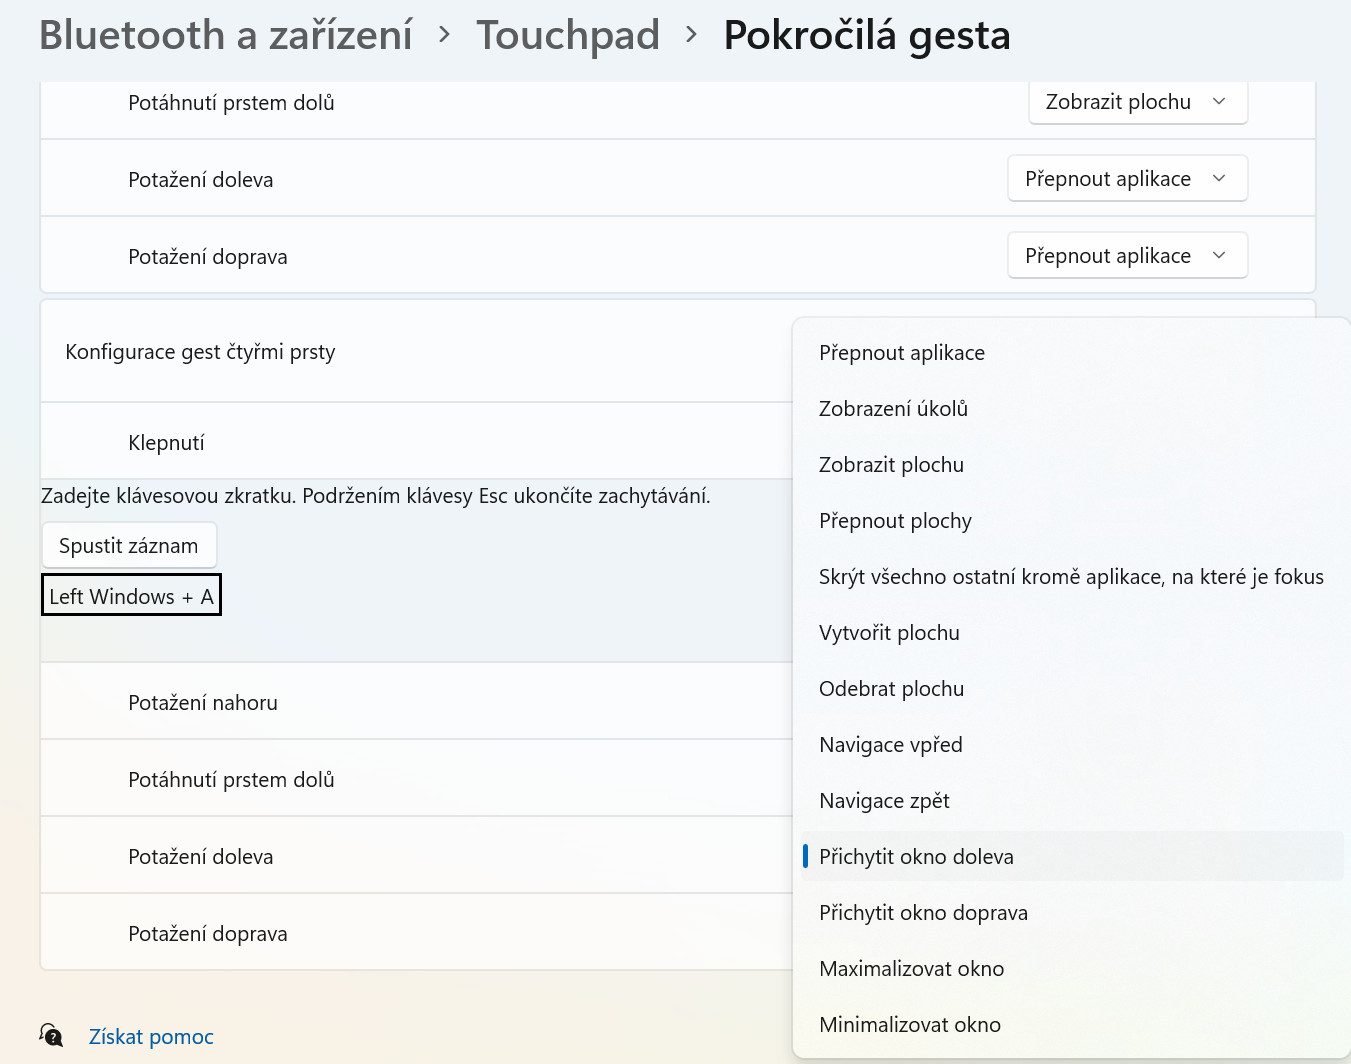Viewport: 1351px width, 1064px height.
Task: Click the help icon beside Získat pomoc
Action: pos(51,1035)
